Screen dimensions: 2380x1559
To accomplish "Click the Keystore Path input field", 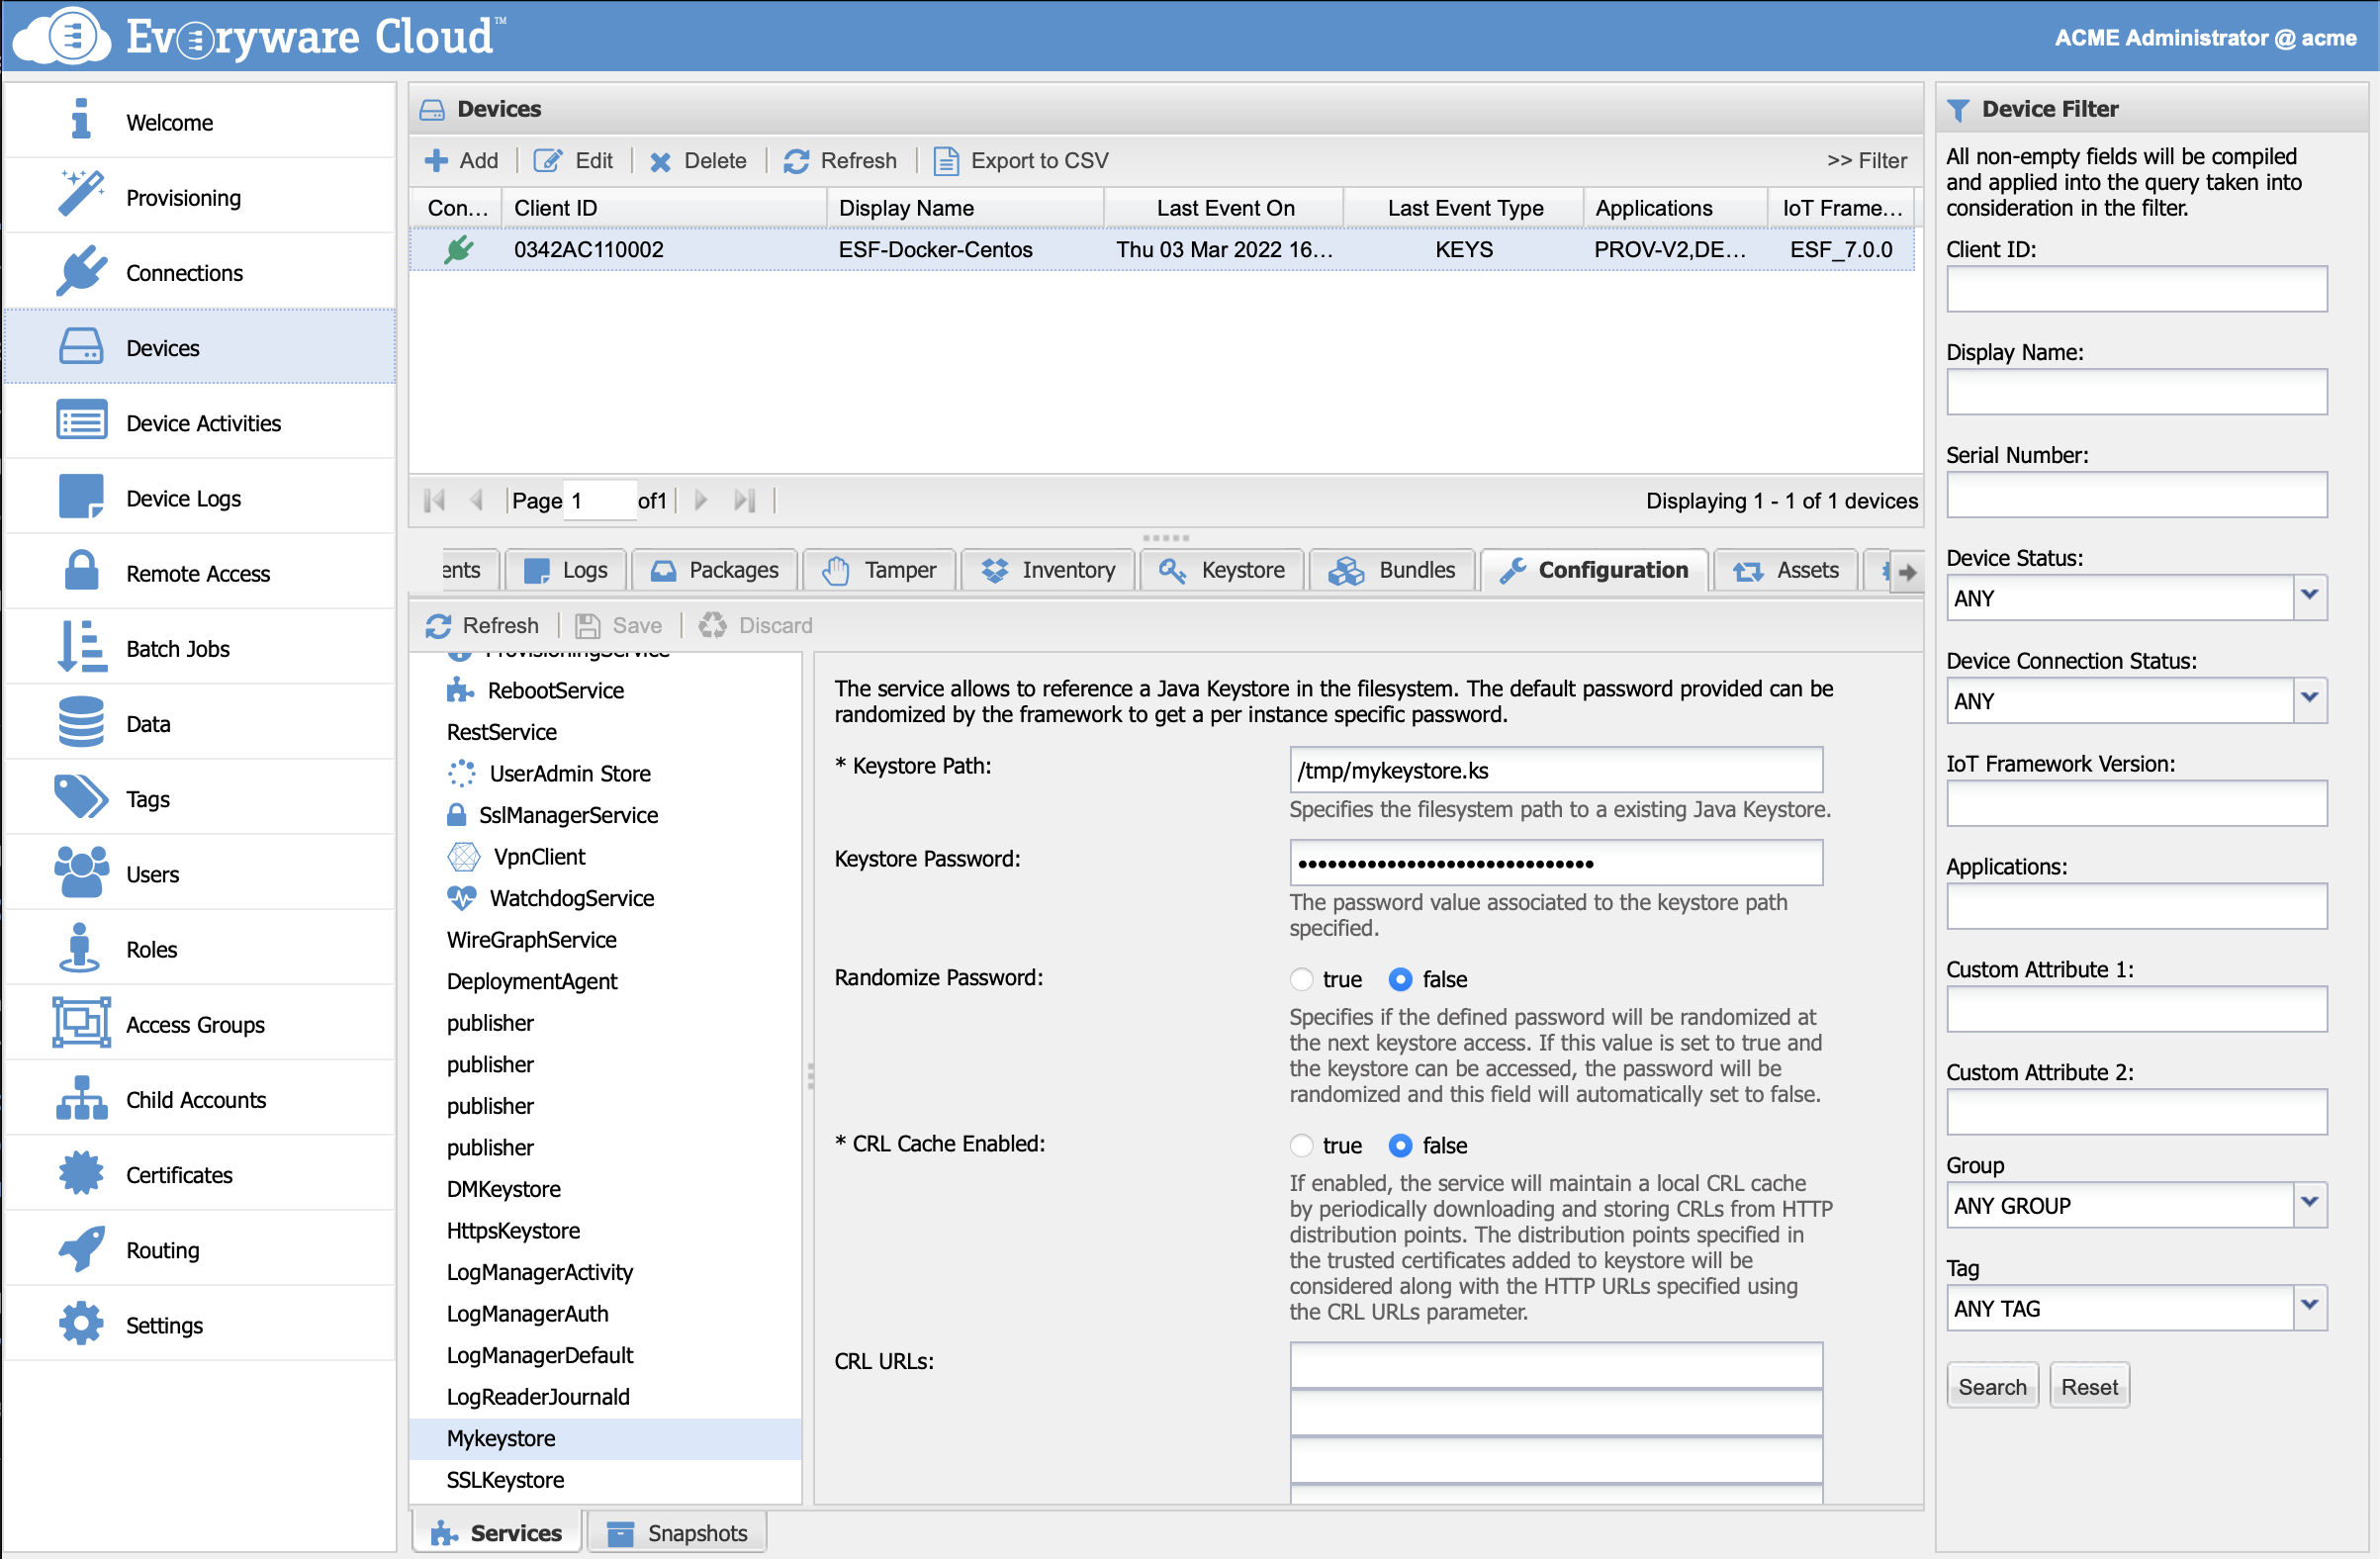I will (1556, 770).
